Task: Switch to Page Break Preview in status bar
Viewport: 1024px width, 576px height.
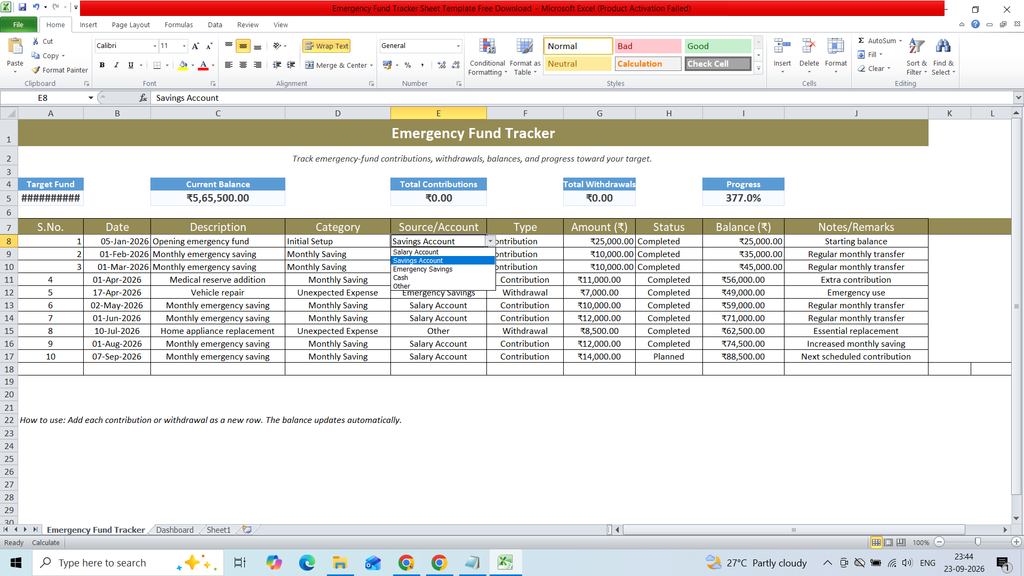Action: pyautogui.click(x=901, y=543)
